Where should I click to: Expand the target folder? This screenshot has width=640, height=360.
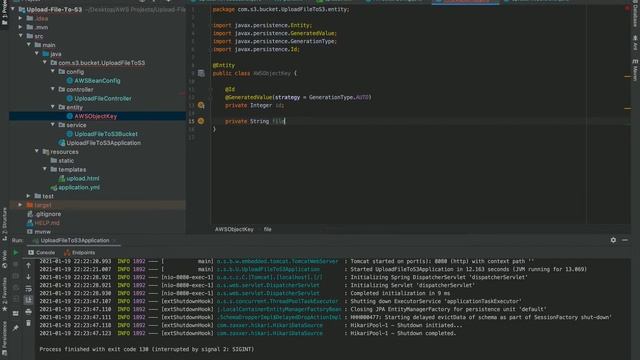[20, 205]
